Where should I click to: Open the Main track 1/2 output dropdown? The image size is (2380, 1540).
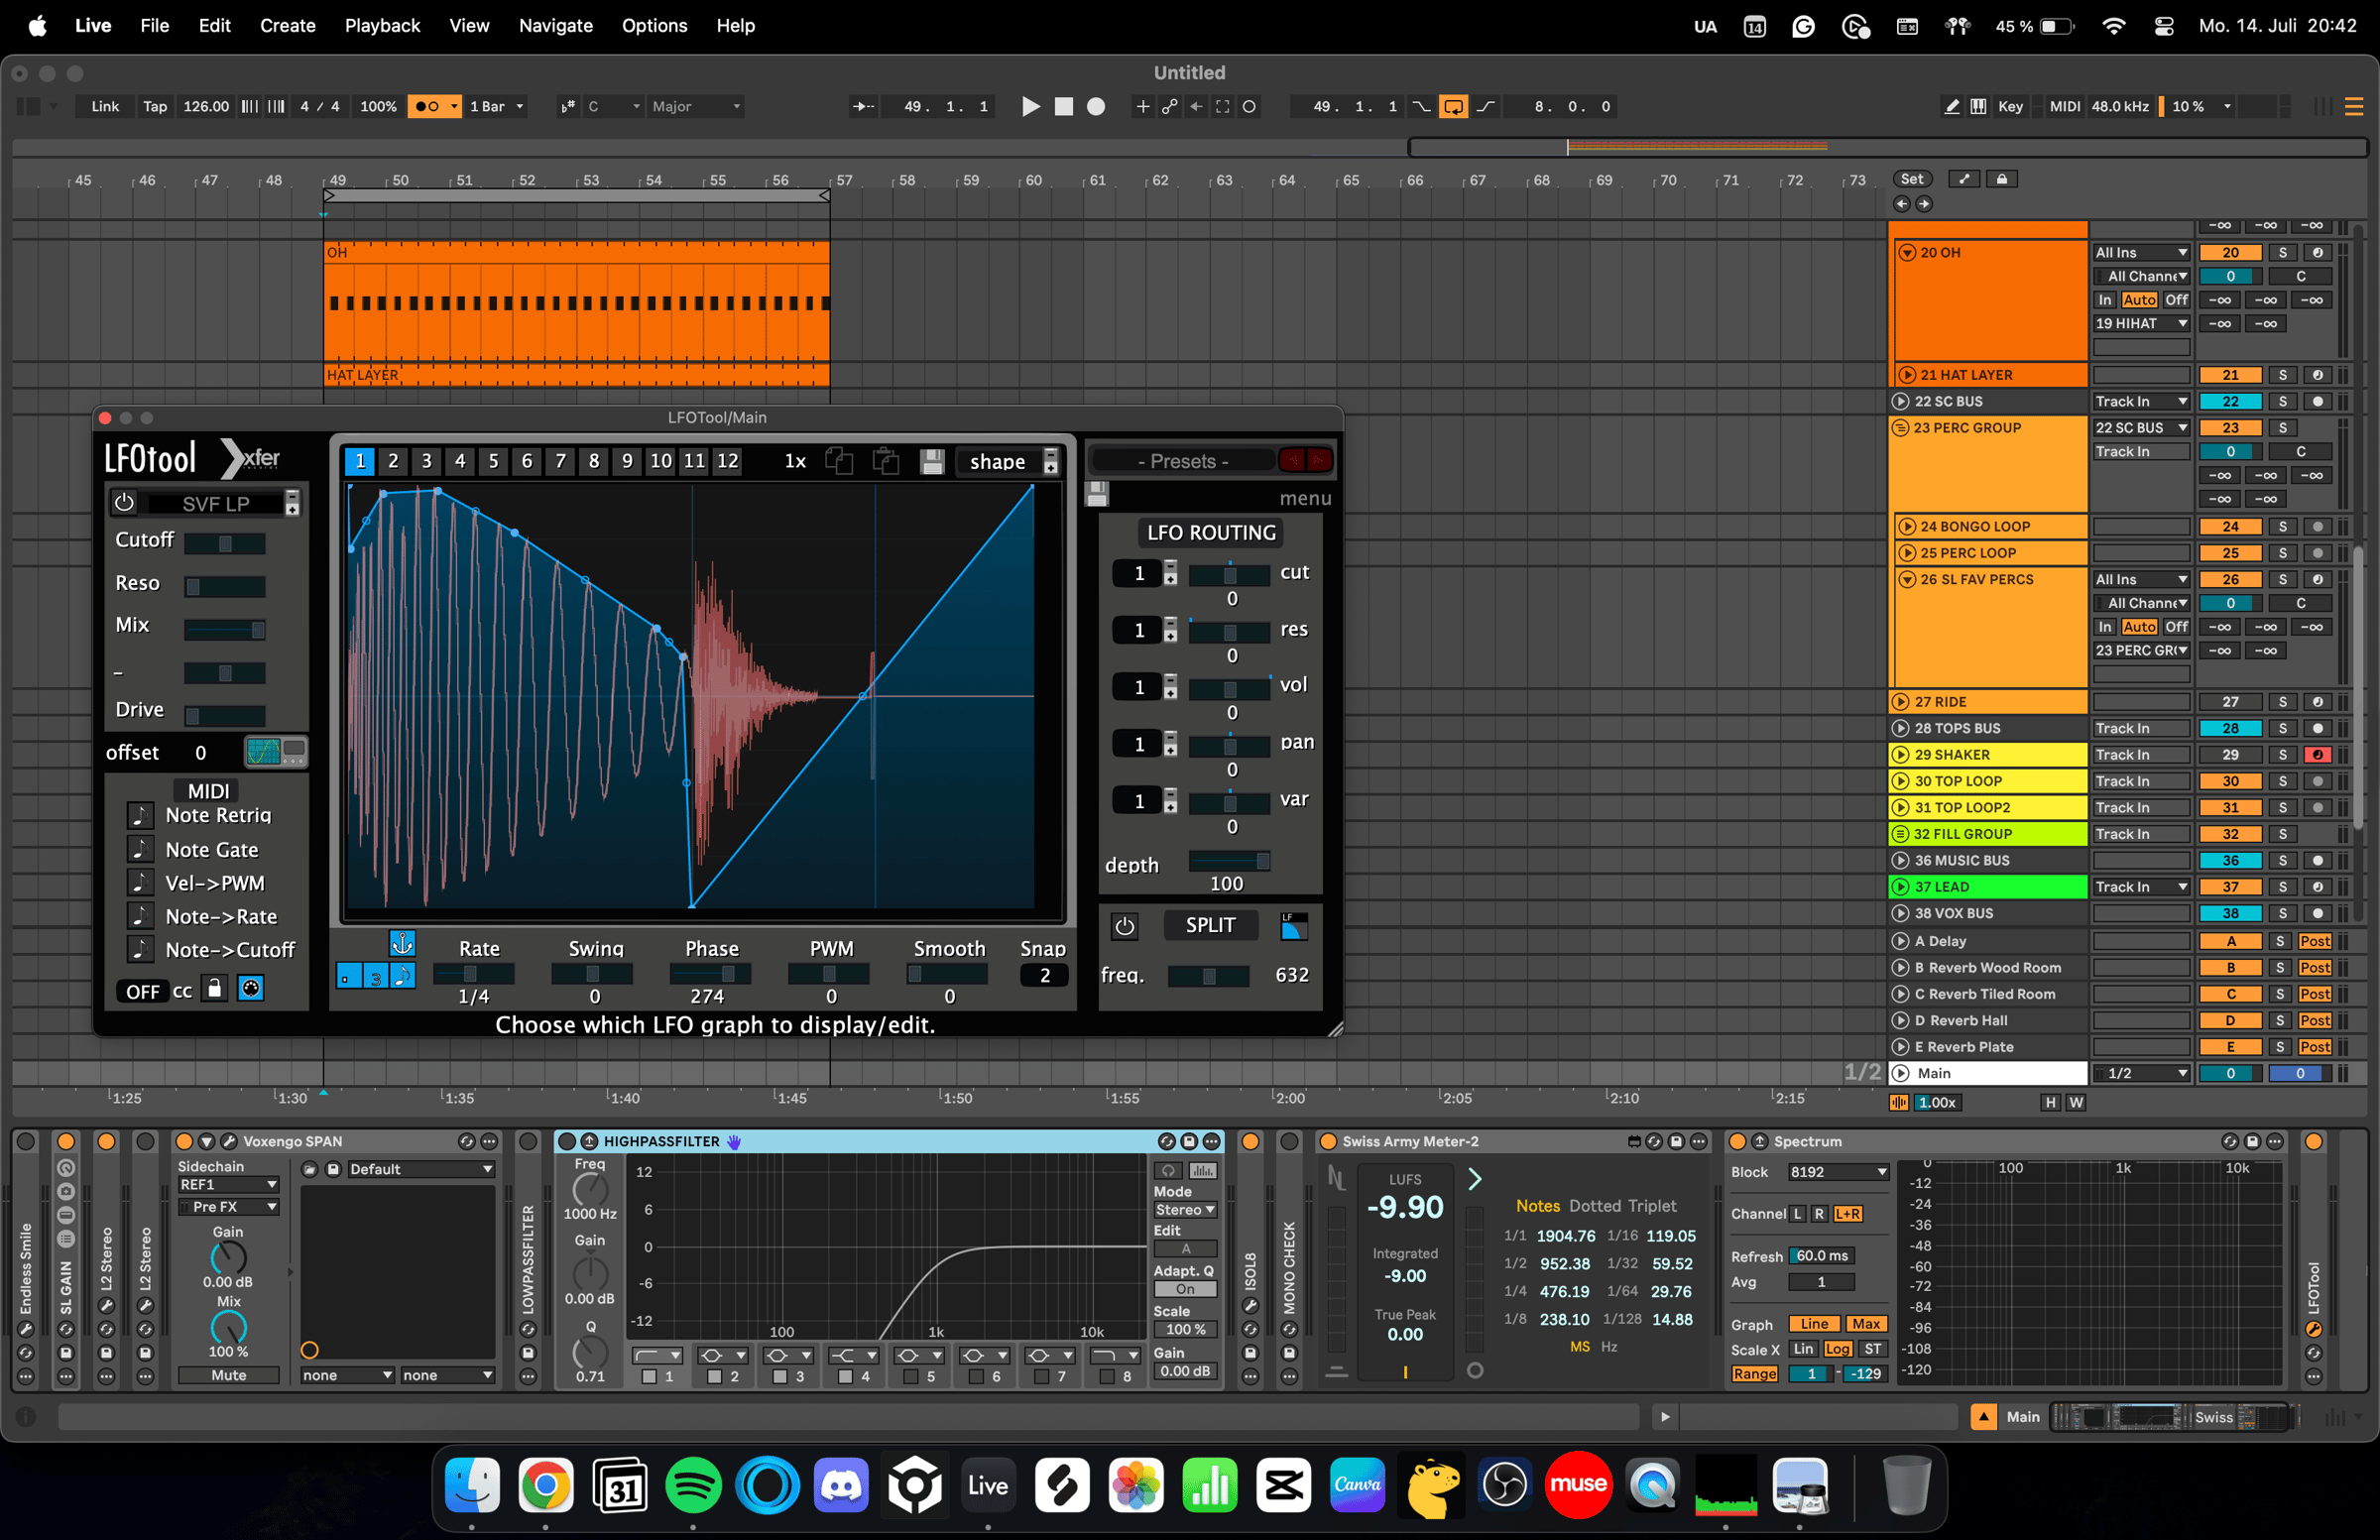2141,1073
